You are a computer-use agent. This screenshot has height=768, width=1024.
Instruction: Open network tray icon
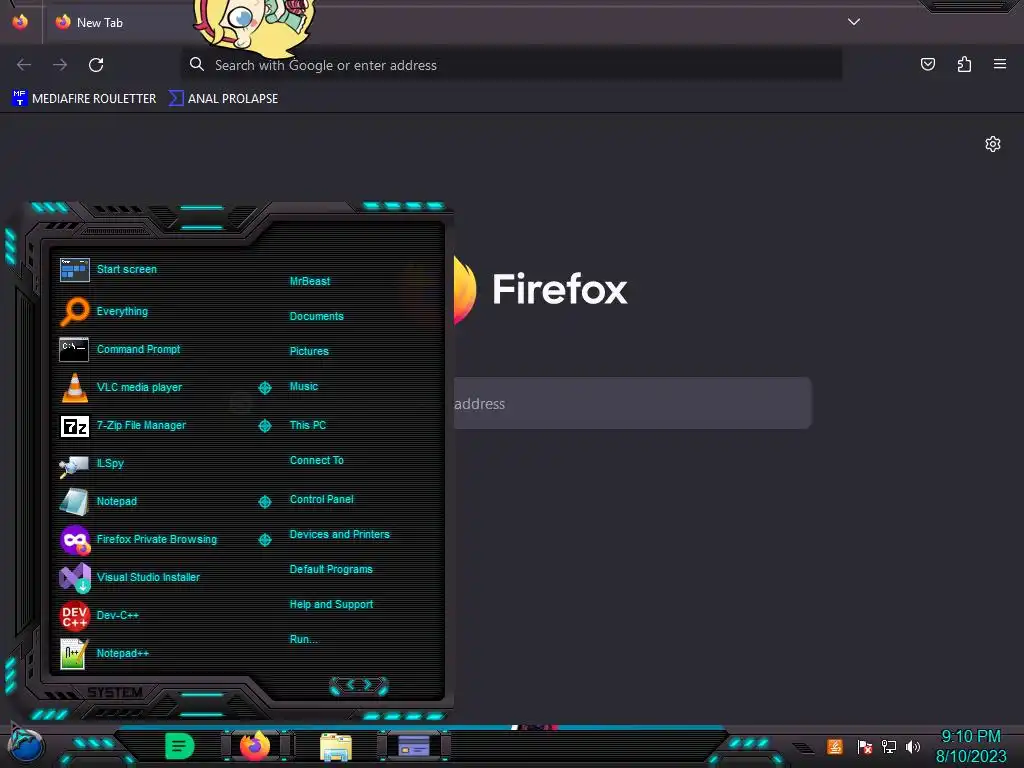pyautogui.click(x=889, y=746)
